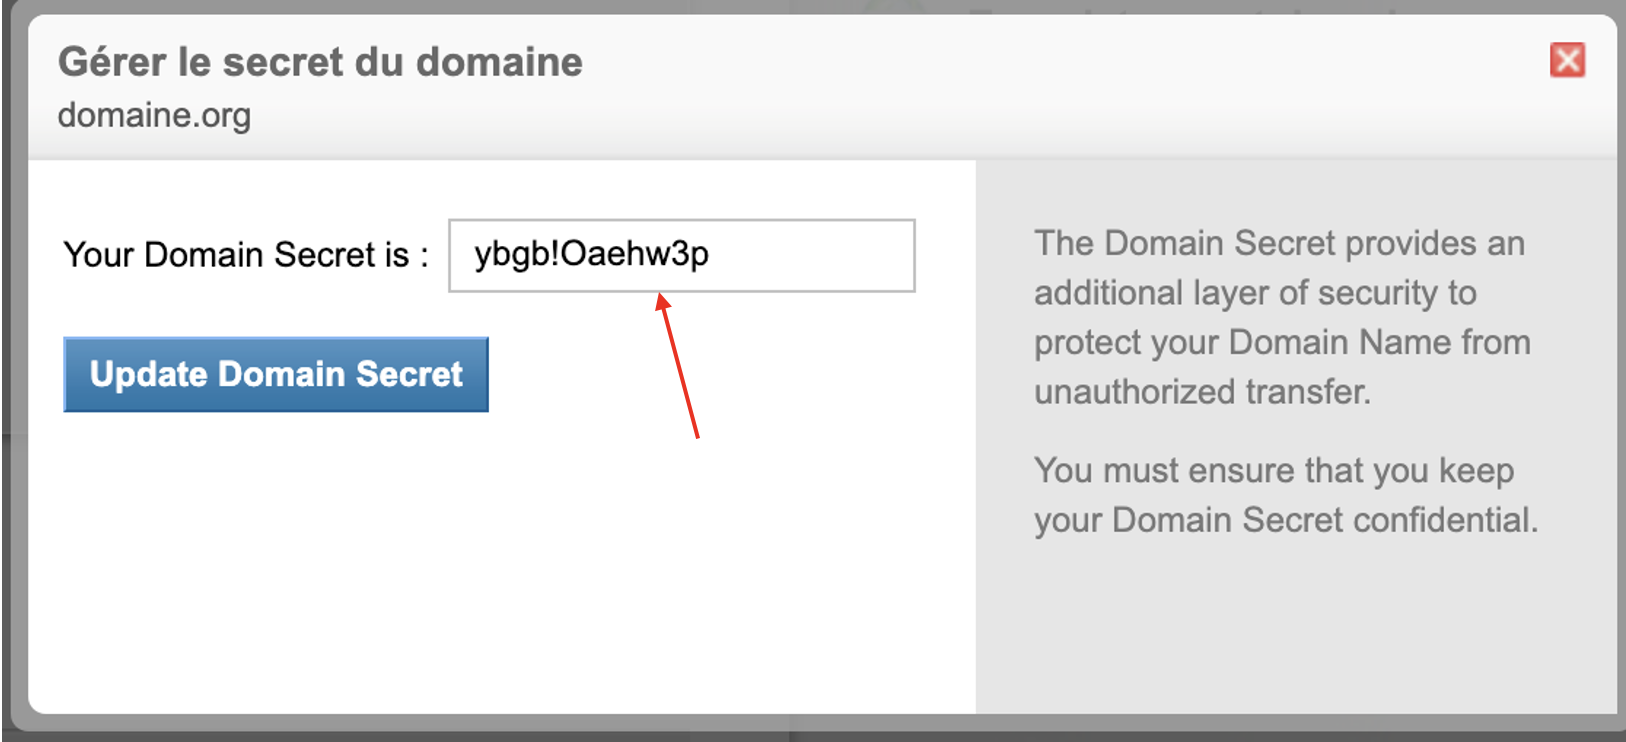Screen dimensions: 1626x742
Task: Click the "additional layer of security" text line
Action: click(x=1255, y=293)
